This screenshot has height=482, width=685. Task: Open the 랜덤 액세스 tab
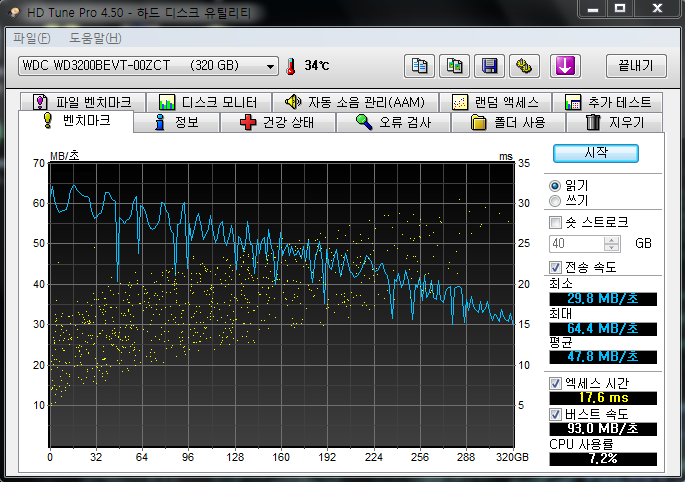click(495, 102)
